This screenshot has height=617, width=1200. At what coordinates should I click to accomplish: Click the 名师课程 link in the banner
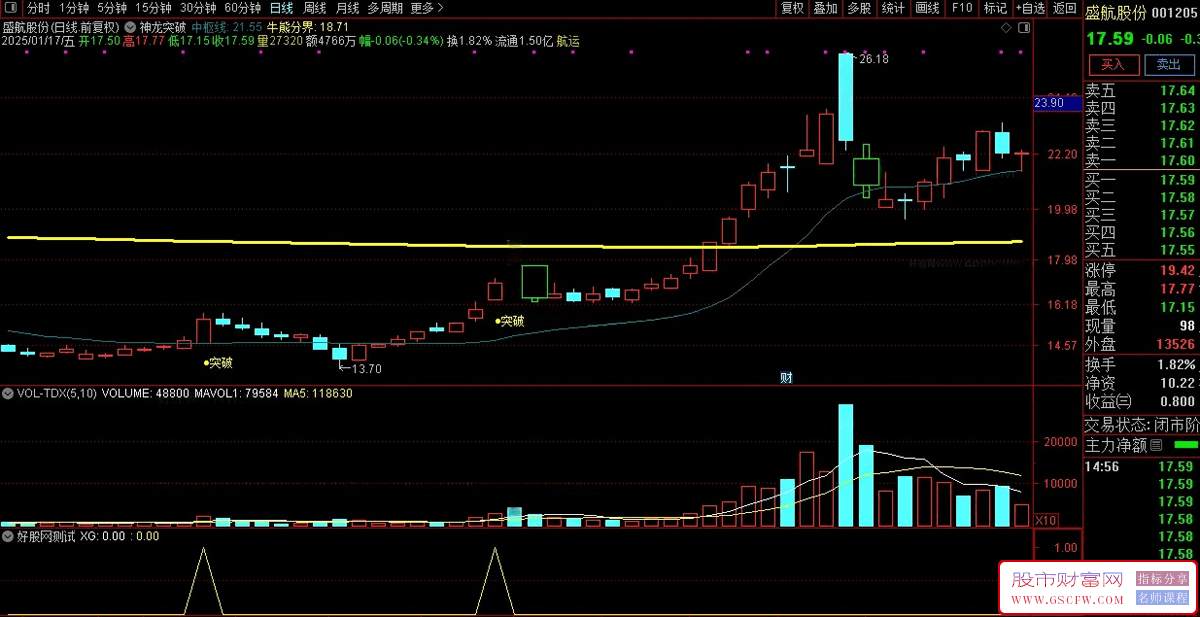(1162, 597)
